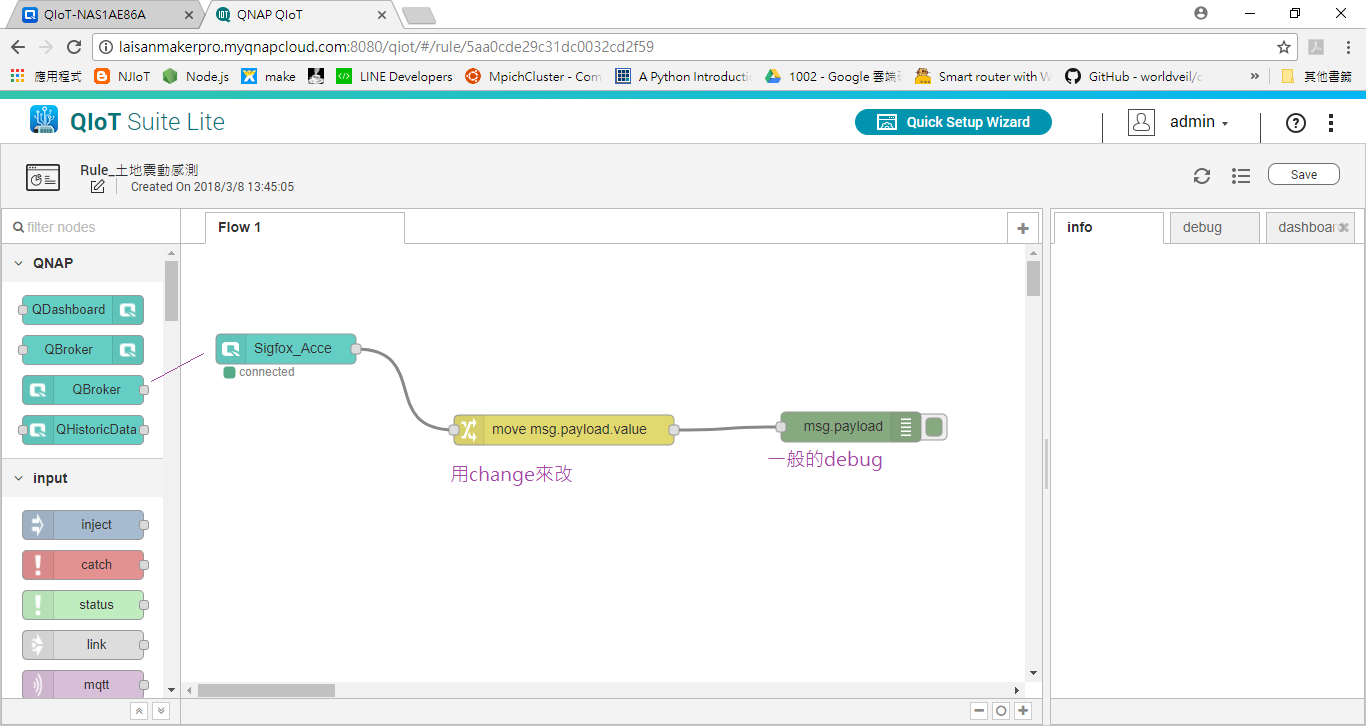The image size is (1366, 728).
Task: Open the QIoT three-dot more menu
Action: pos(1331,123)
